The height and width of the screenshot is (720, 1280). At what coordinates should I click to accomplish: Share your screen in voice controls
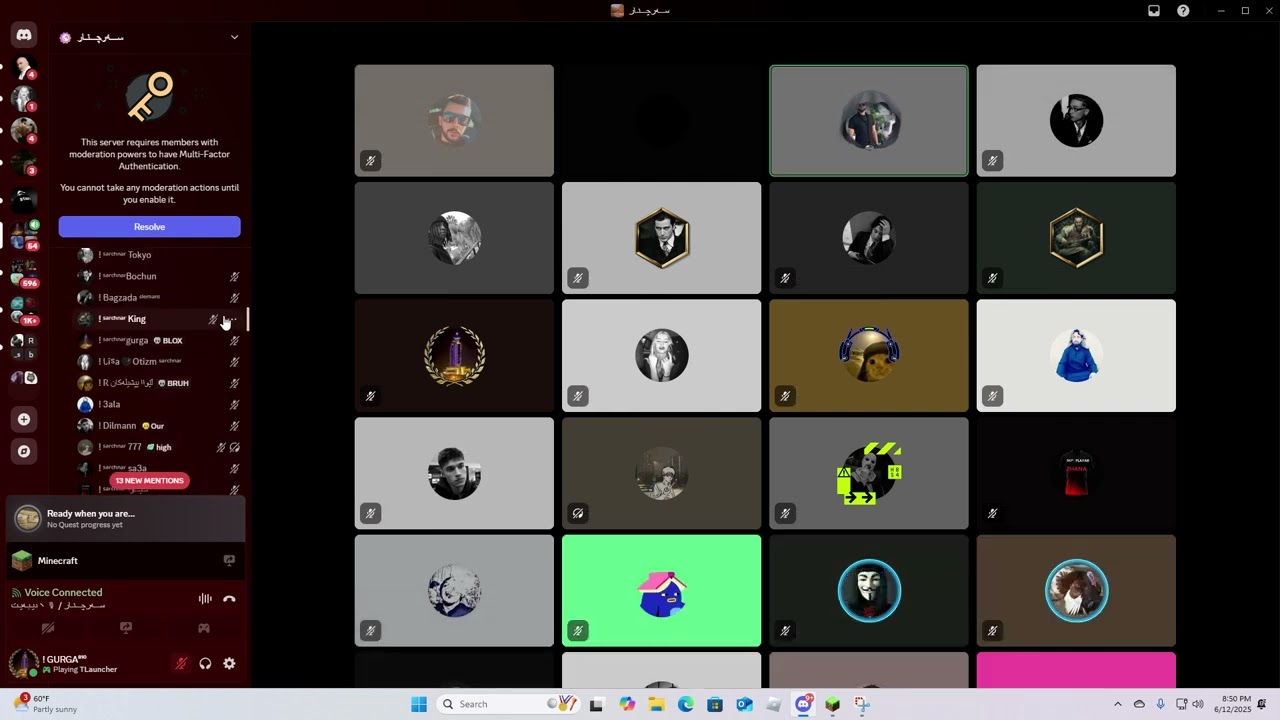126,628
